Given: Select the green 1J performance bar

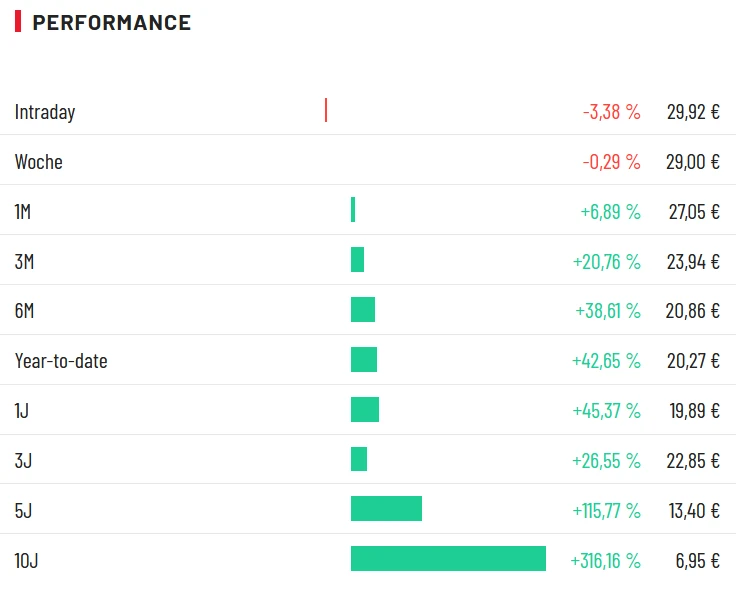Looking at the screenshot, I should coord(365,410).
